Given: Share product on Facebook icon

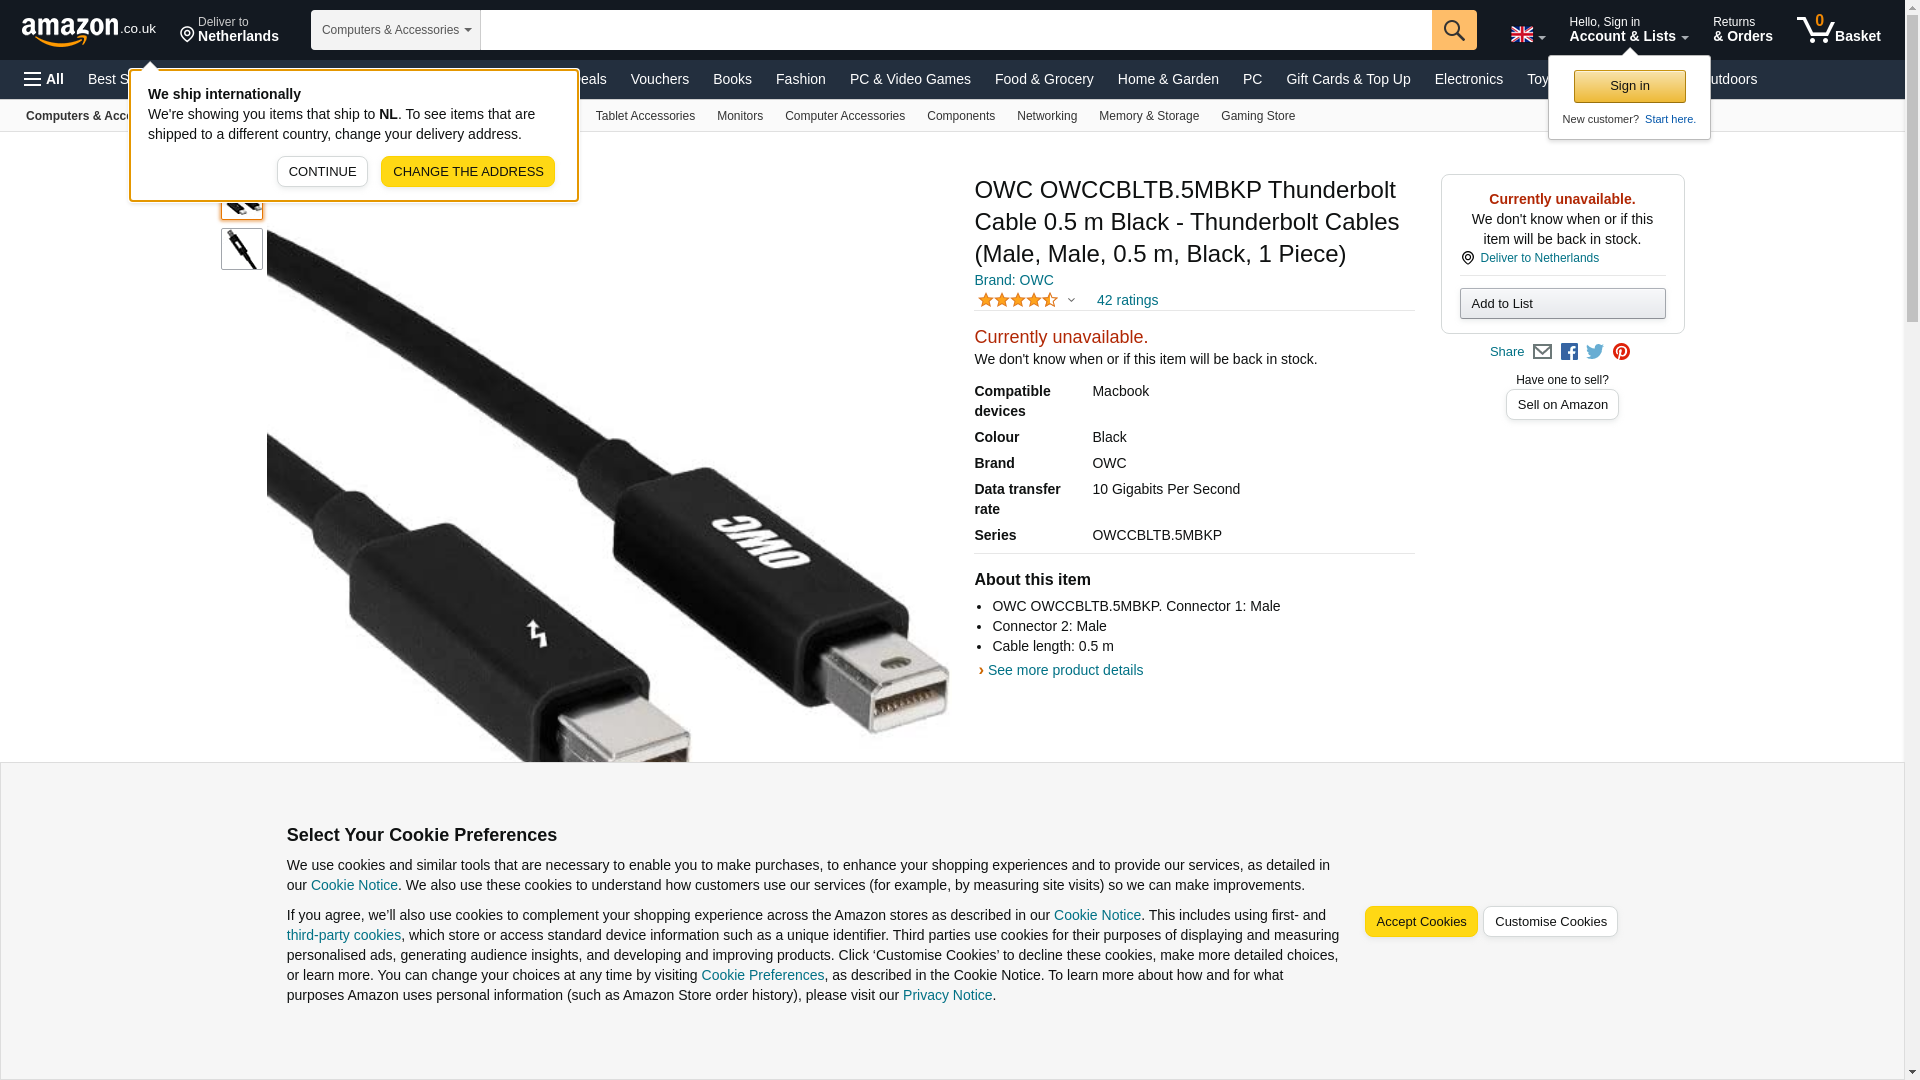Looking at the screenshot, I should click(x=1569, y=352).
